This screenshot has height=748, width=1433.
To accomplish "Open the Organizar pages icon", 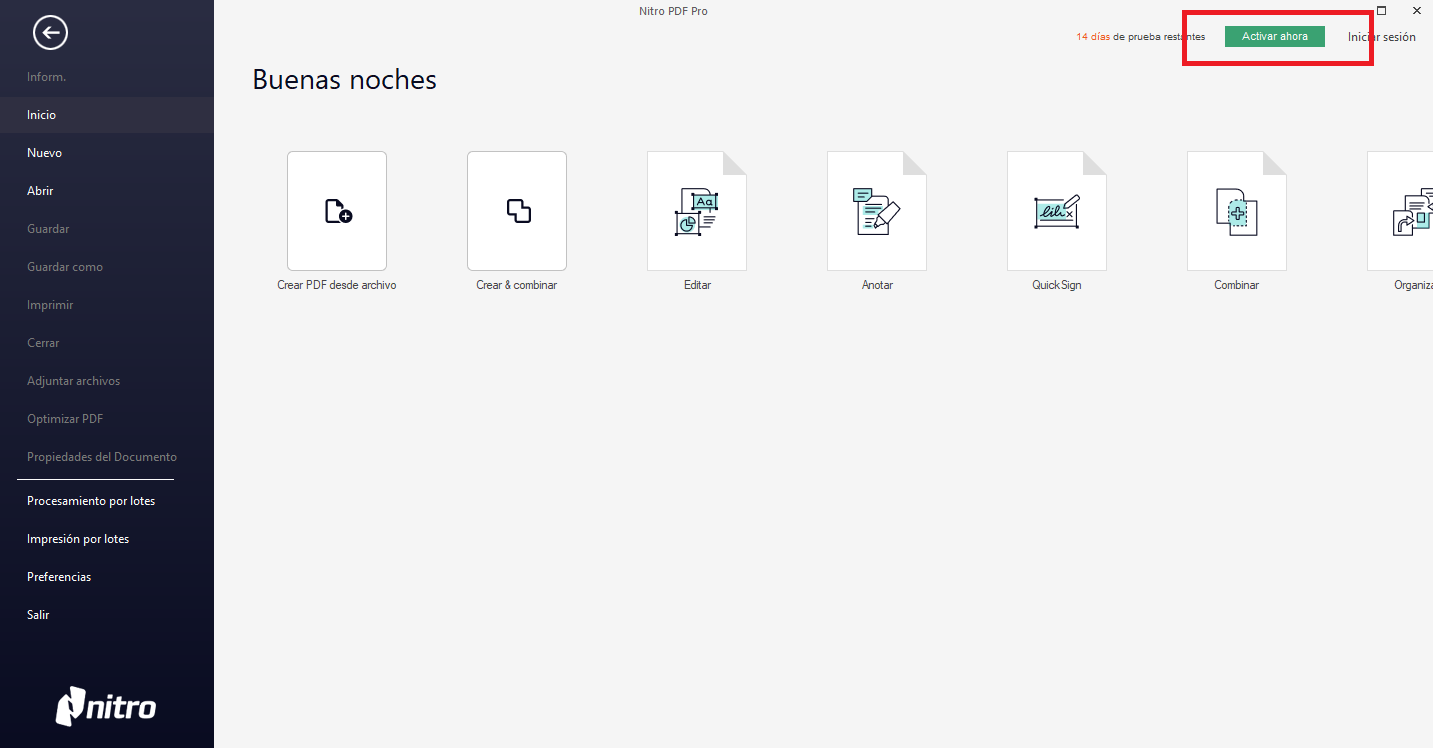I will pos(1410,211).
